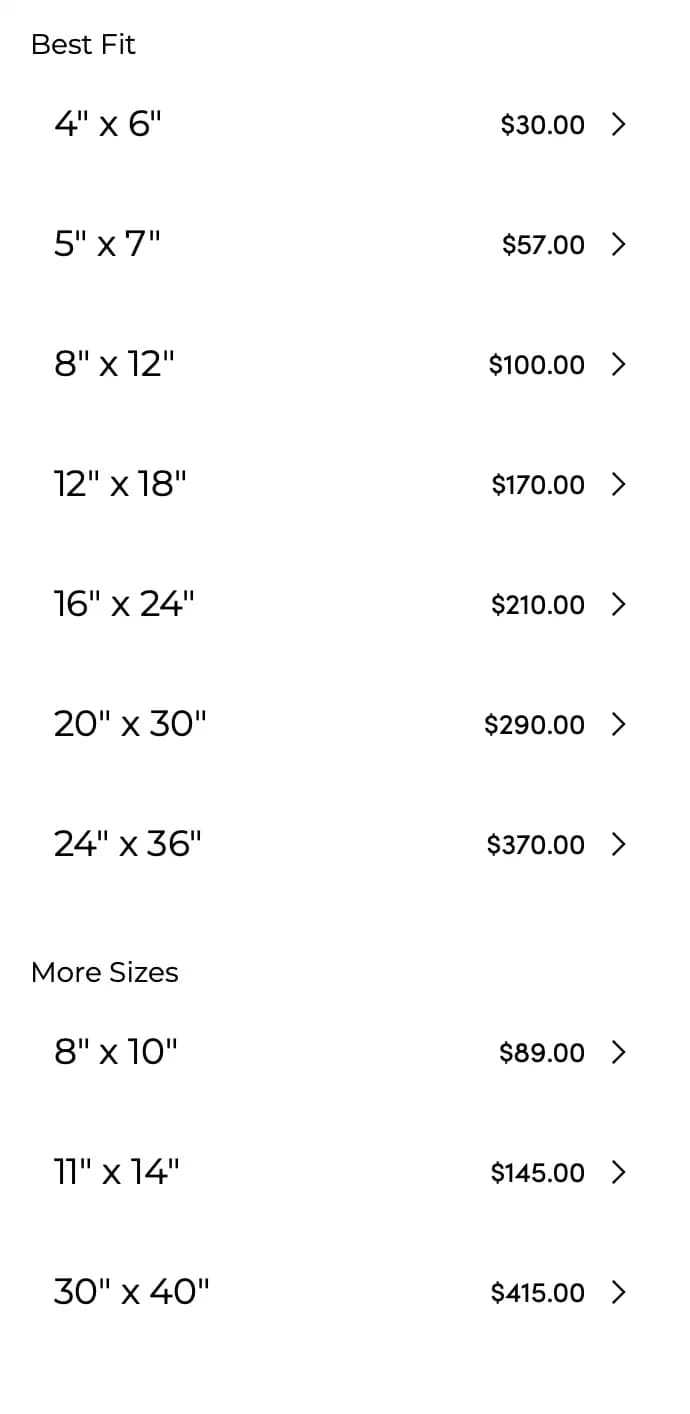This screenshot has height=1414, width=690.
Task: Tap the chevron beside $210.00
Action: 618,605
